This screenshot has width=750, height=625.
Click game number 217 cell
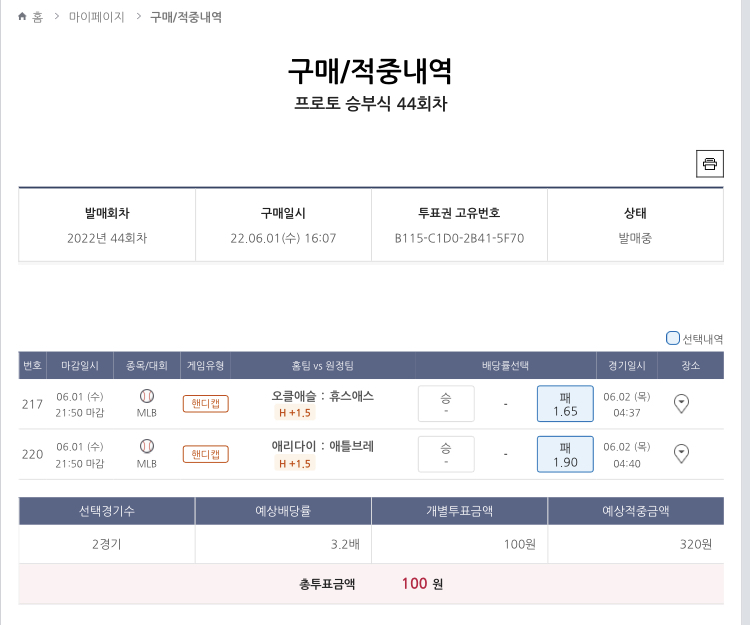[x=32, y=404]
